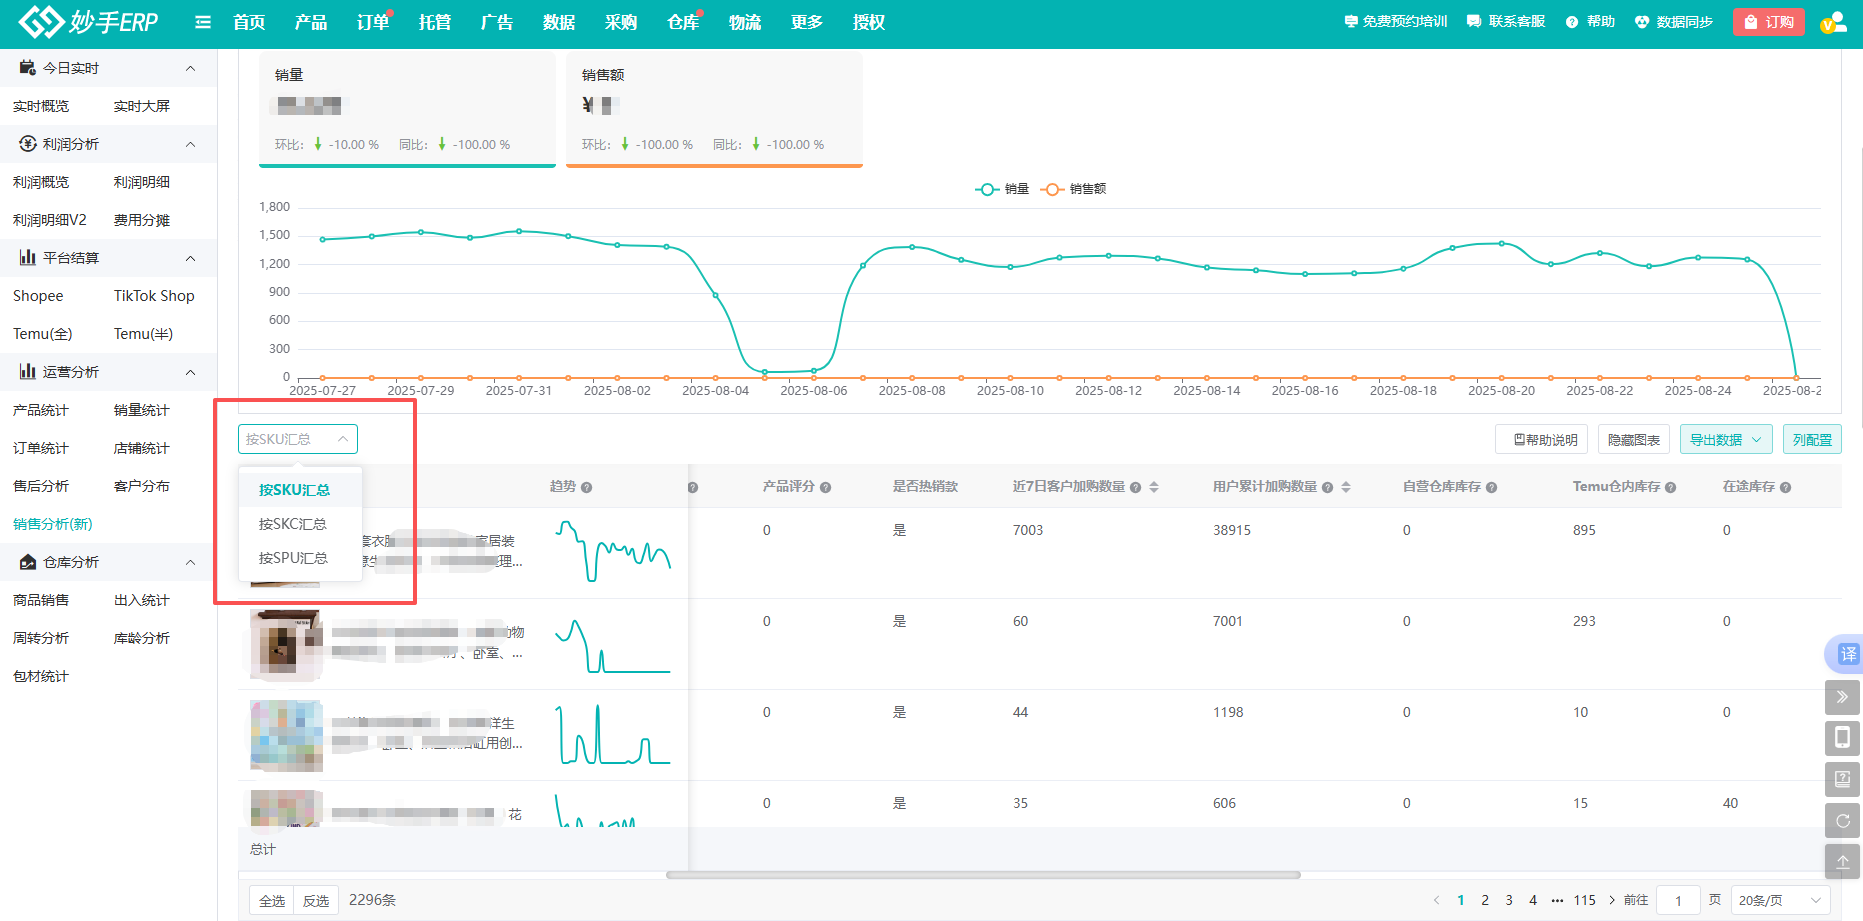
Task: Click the help question icon beside 趋势
Action: (x=587, y=488)
